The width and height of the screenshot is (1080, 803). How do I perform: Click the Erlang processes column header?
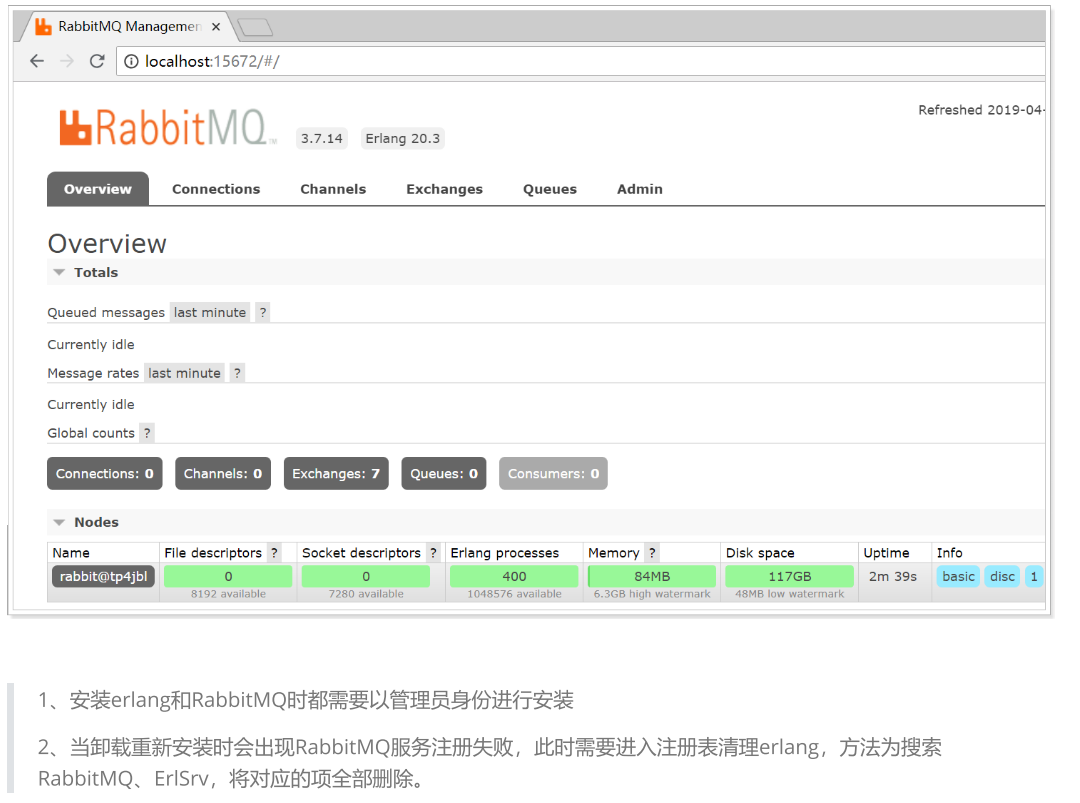coord(504,553)
